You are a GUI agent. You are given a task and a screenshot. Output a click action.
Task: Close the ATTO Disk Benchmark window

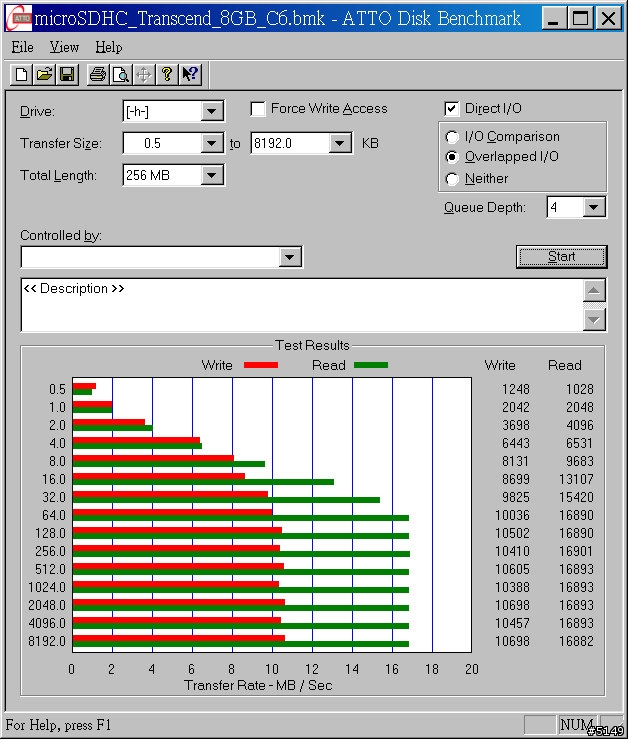(x=609, y=18)
